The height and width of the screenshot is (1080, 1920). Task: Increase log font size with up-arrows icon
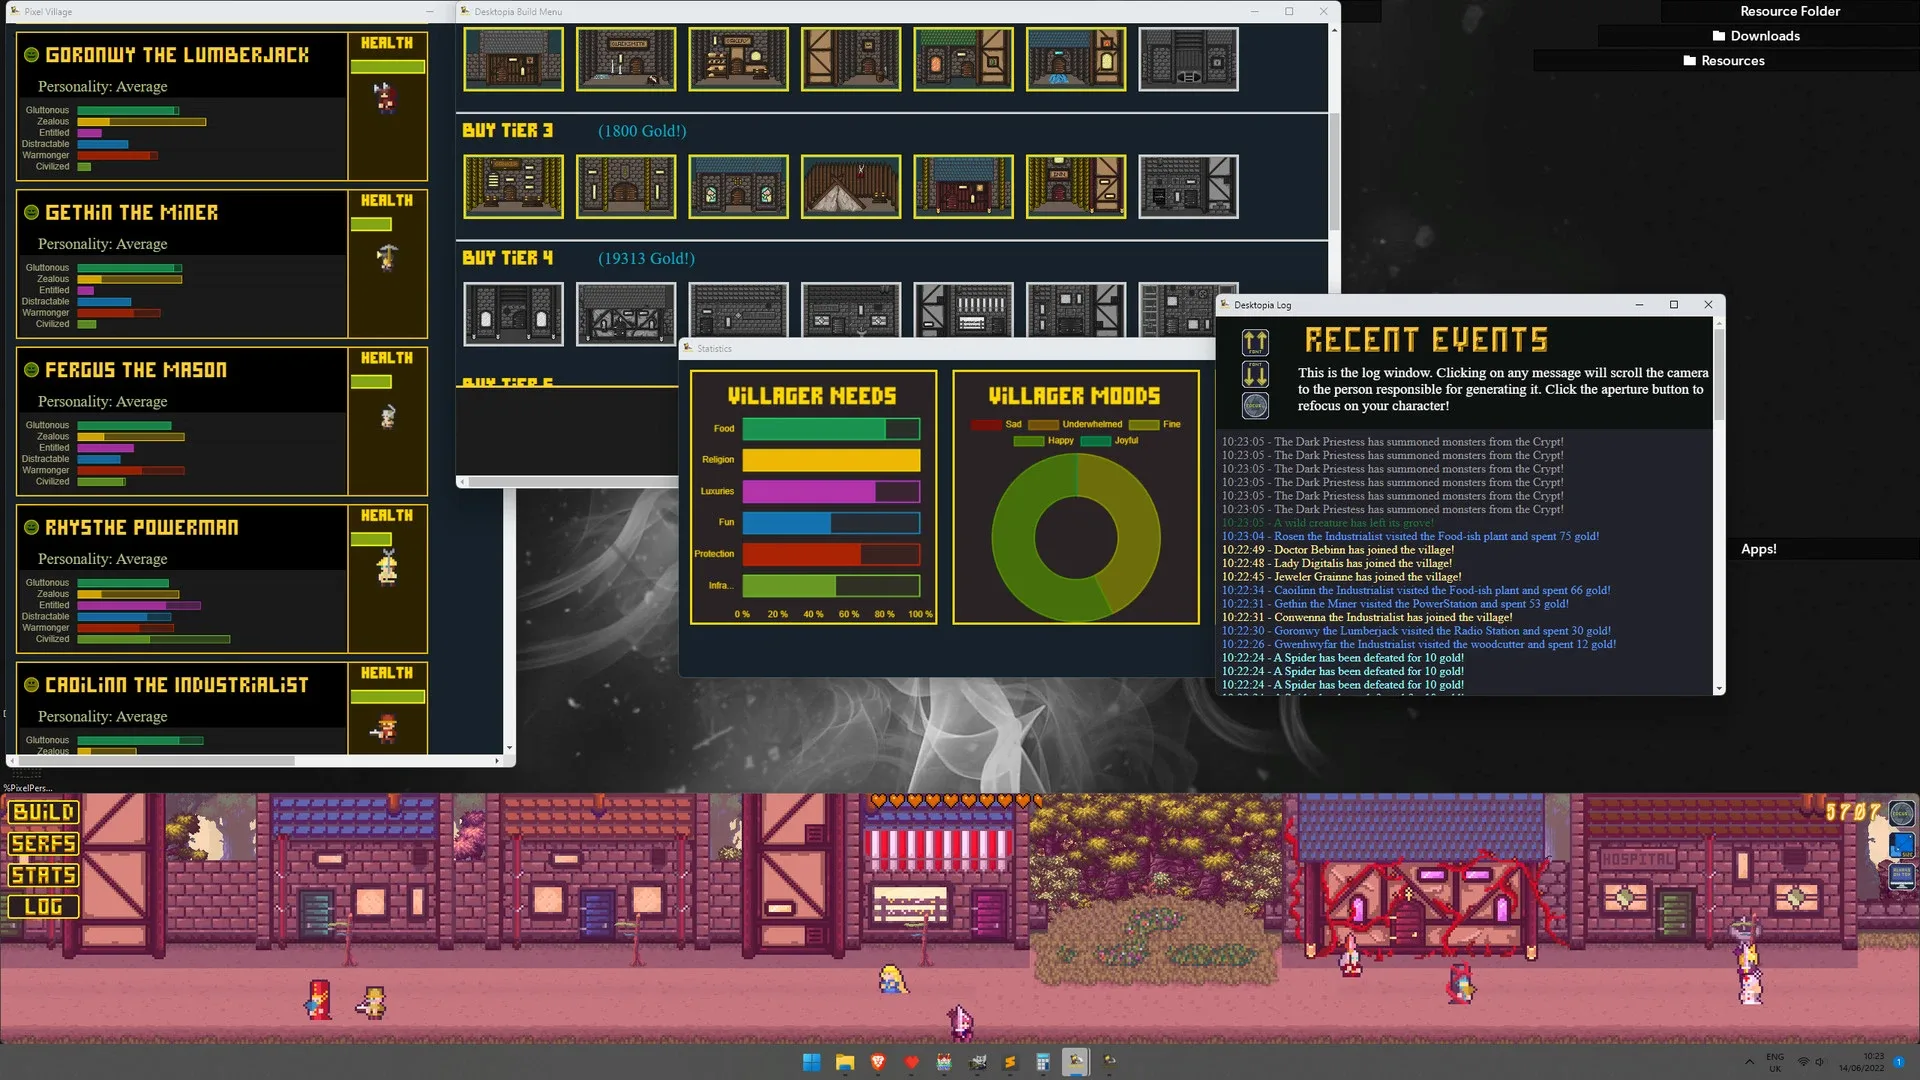1255,343
